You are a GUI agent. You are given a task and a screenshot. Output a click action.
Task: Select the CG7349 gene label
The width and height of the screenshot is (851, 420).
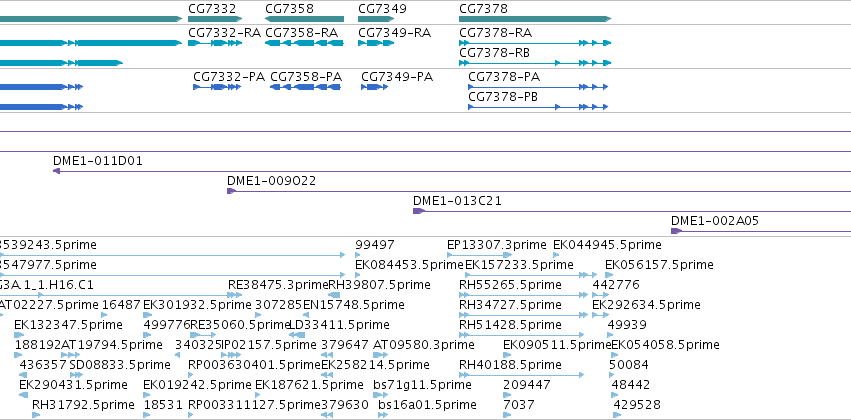tap(382, 9)
